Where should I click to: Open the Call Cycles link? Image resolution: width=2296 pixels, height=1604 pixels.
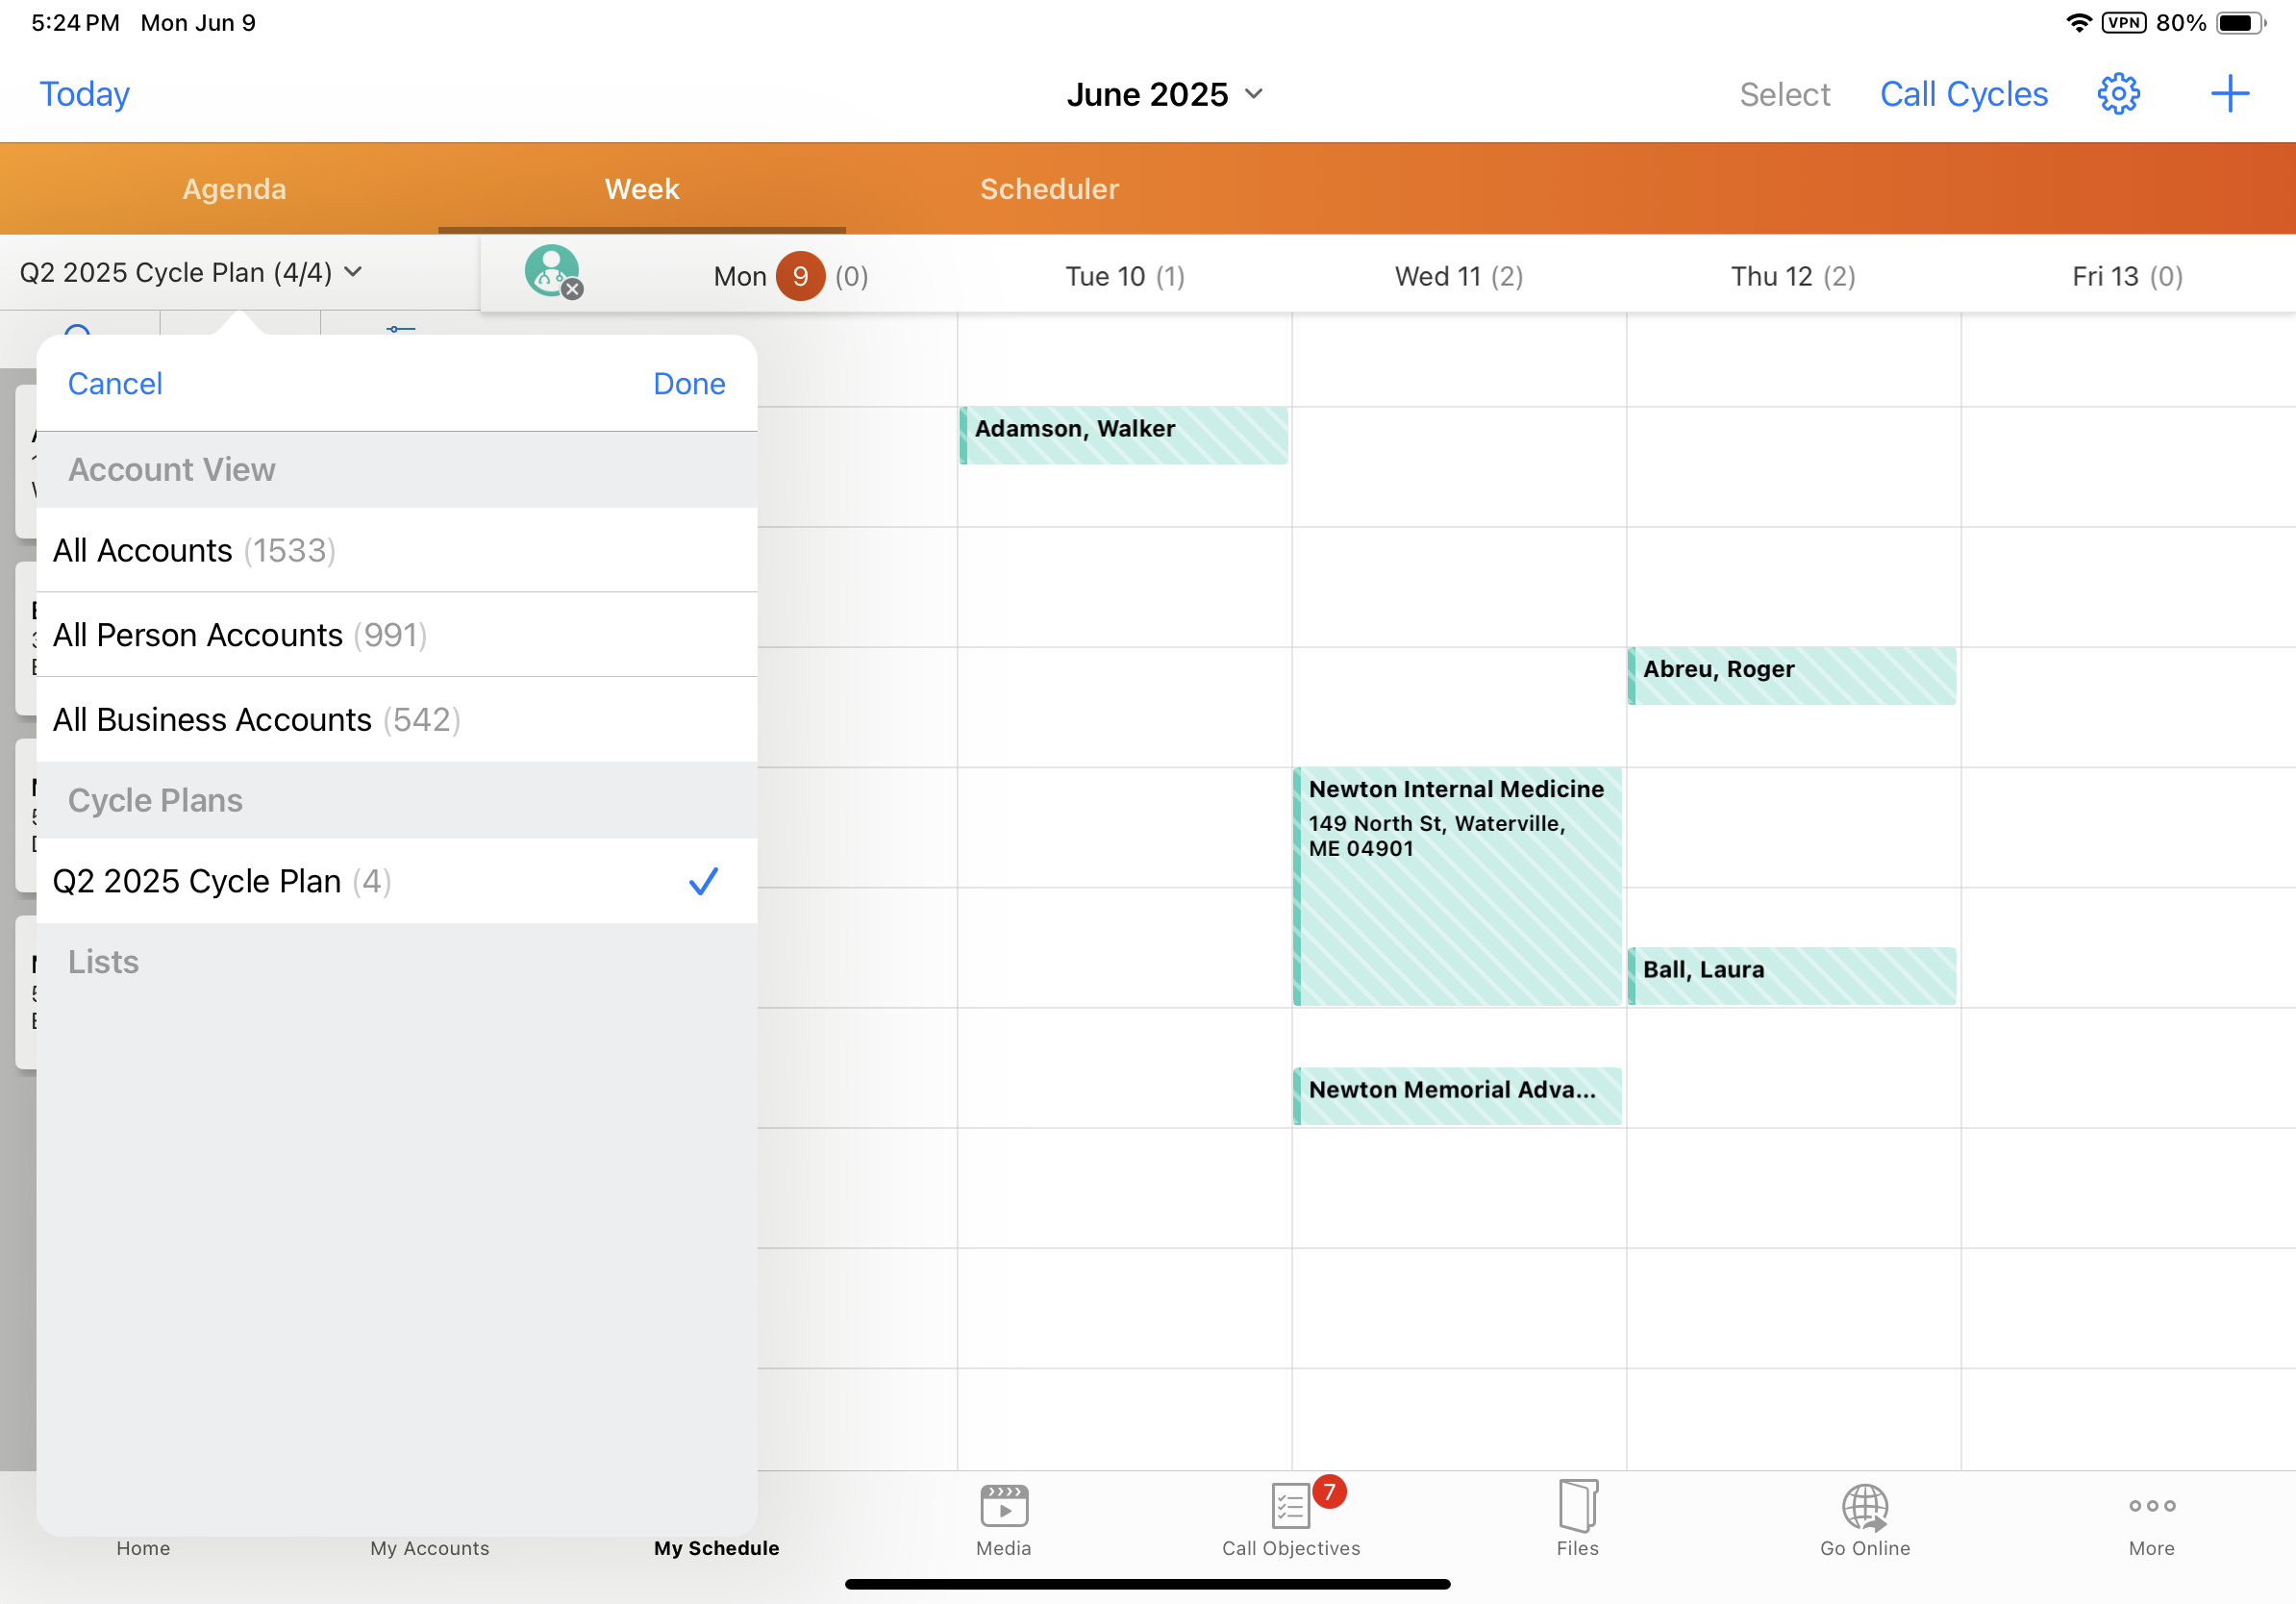click(x=1963, y=94)
